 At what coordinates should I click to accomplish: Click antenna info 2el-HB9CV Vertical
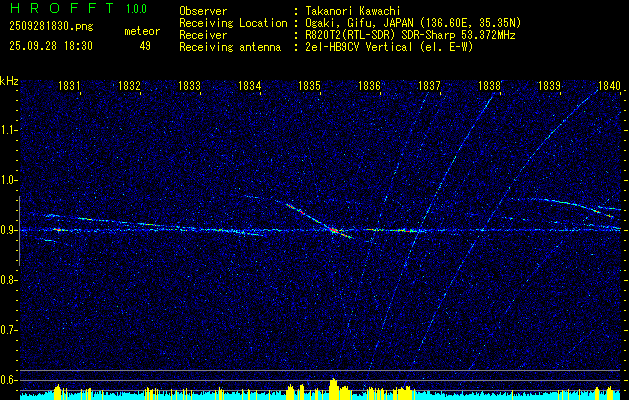(389, 47)
